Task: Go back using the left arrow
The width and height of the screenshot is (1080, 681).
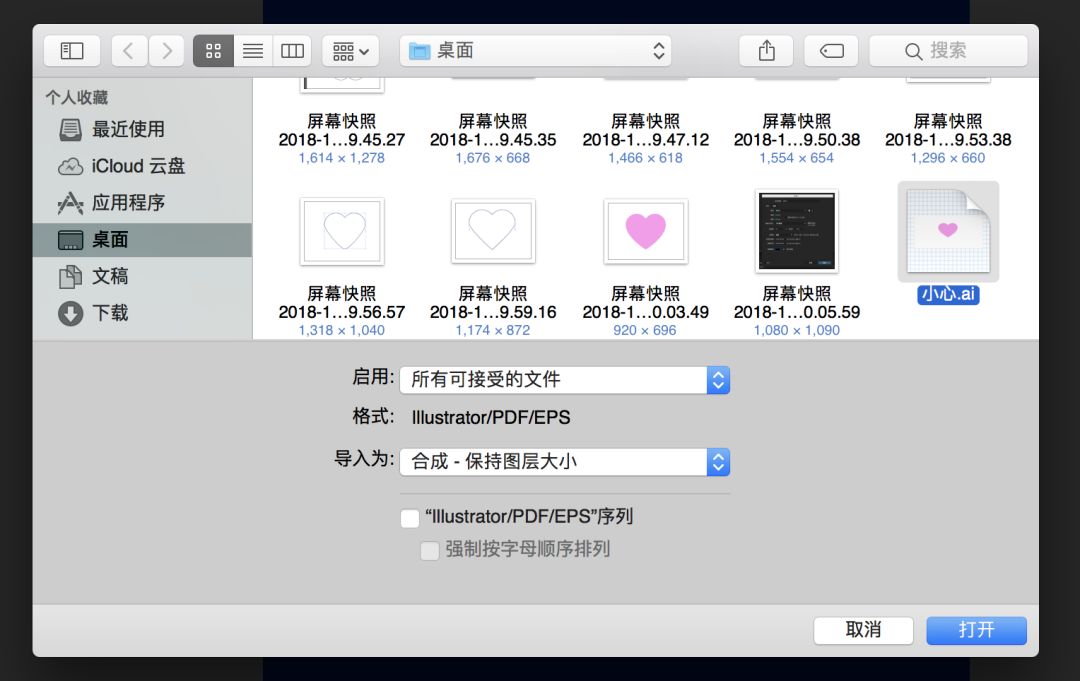Action: pos(129,51)
